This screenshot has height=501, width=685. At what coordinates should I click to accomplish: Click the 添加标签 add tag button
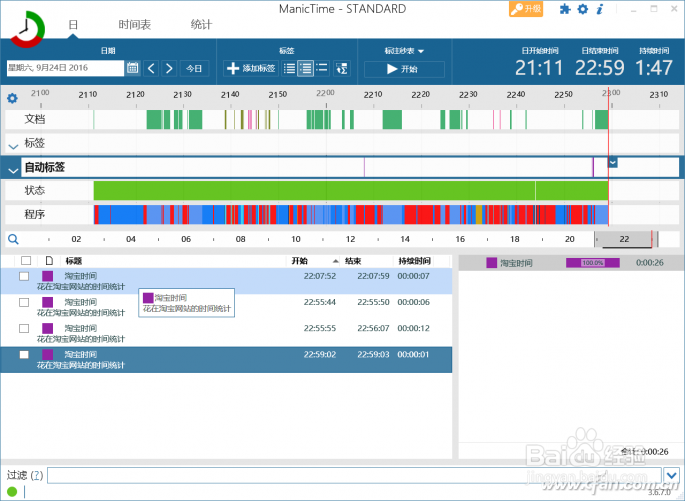(251, 68)
